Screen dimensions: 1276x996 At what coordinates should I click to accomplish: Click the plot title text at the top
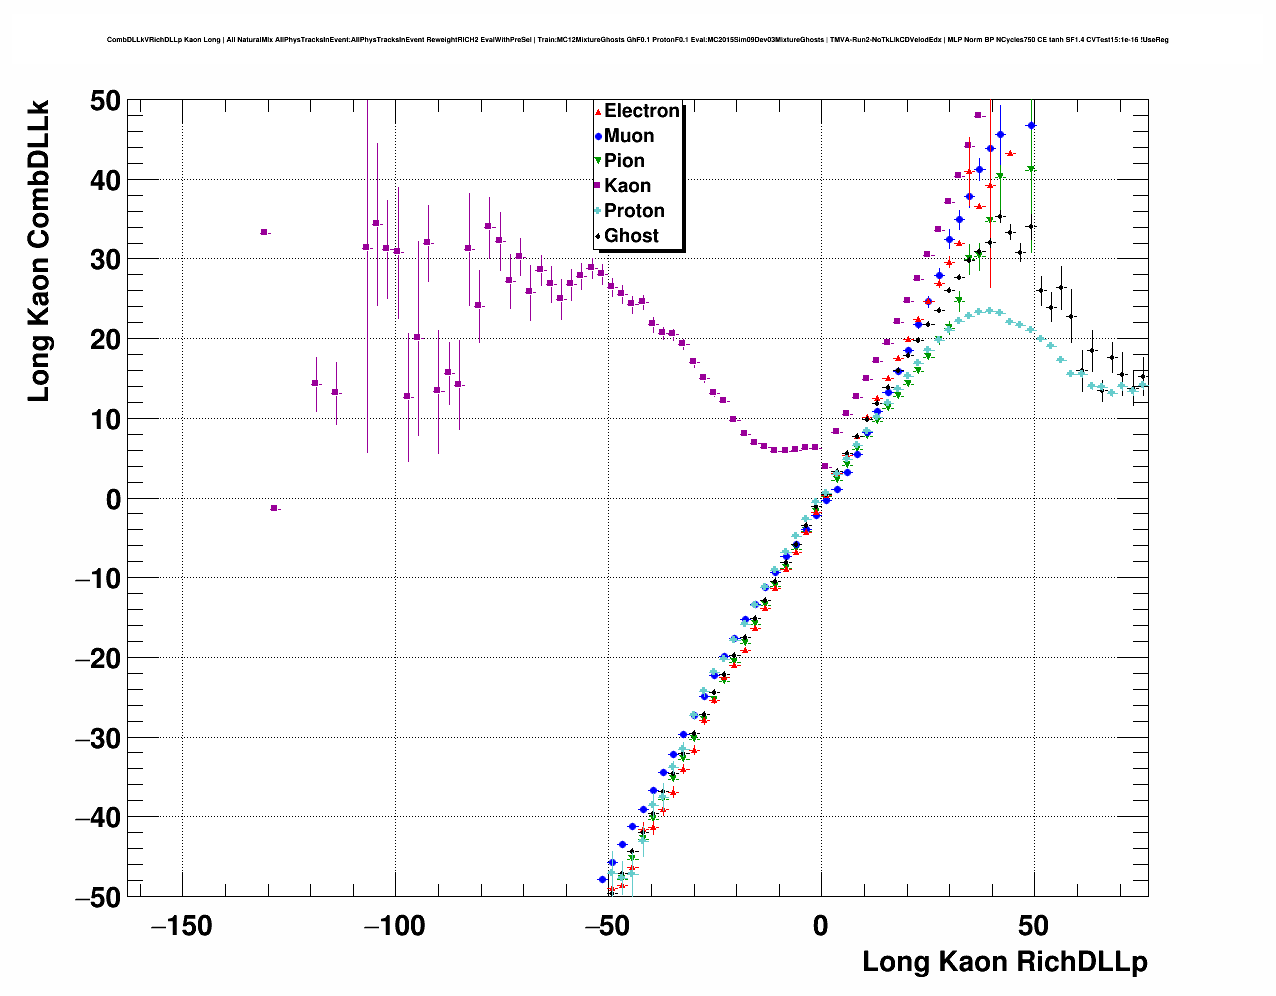coord(637,40)
